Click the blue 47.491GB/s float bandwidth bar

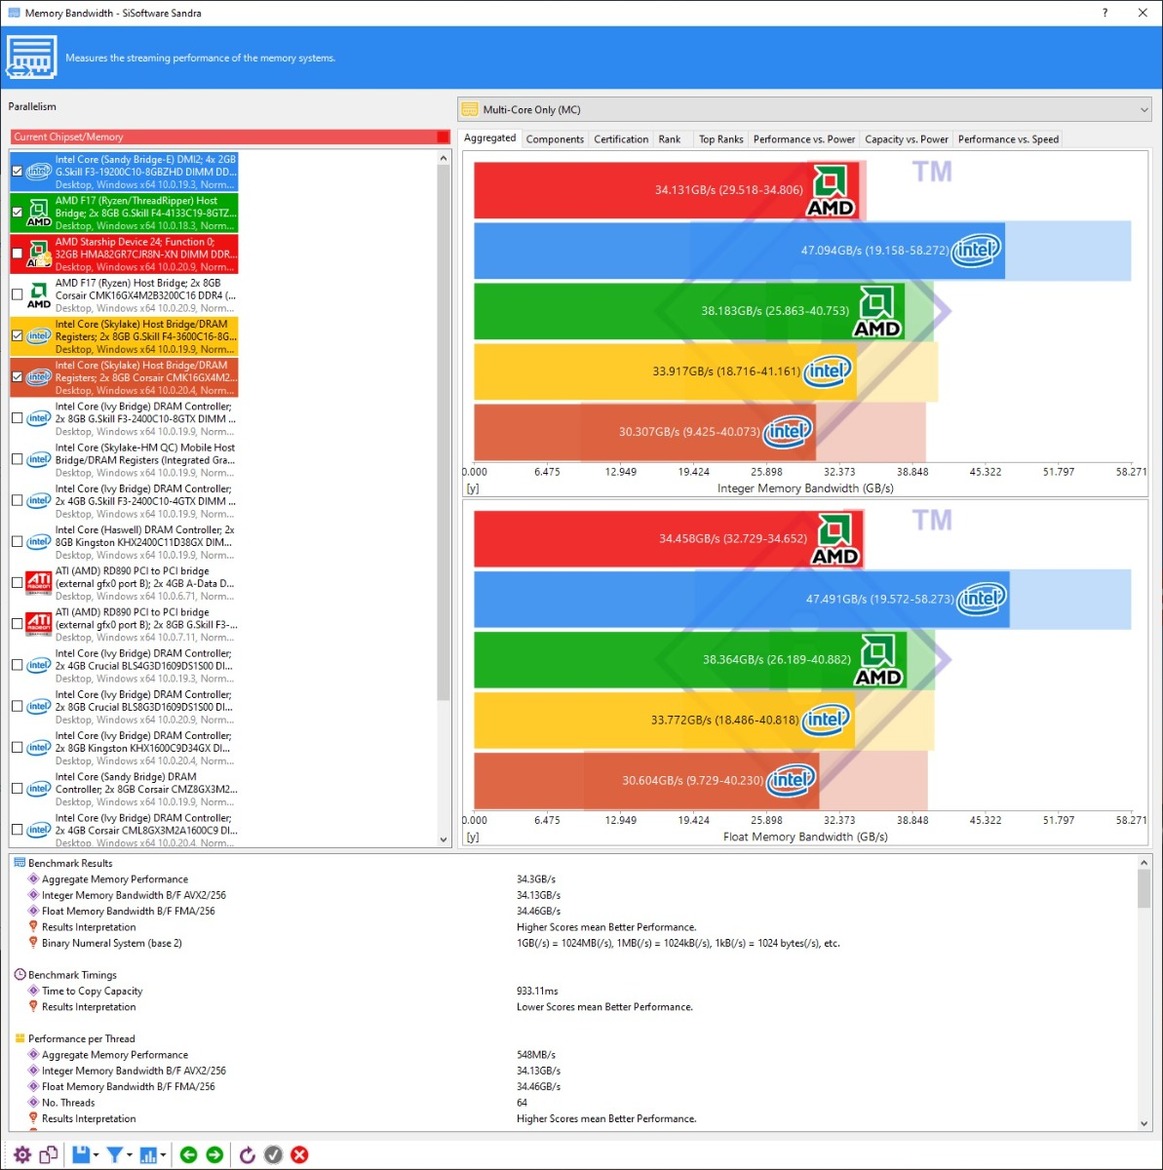coord(742,599)
